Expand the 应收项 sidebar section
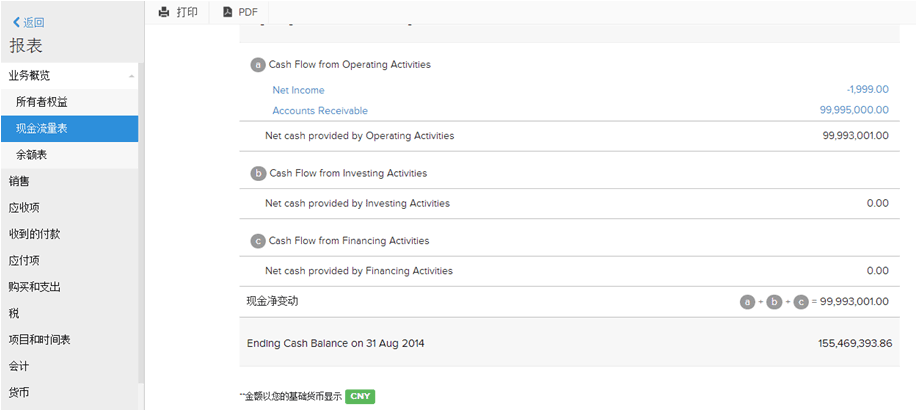917x411 pixels. tap(24, 208)
